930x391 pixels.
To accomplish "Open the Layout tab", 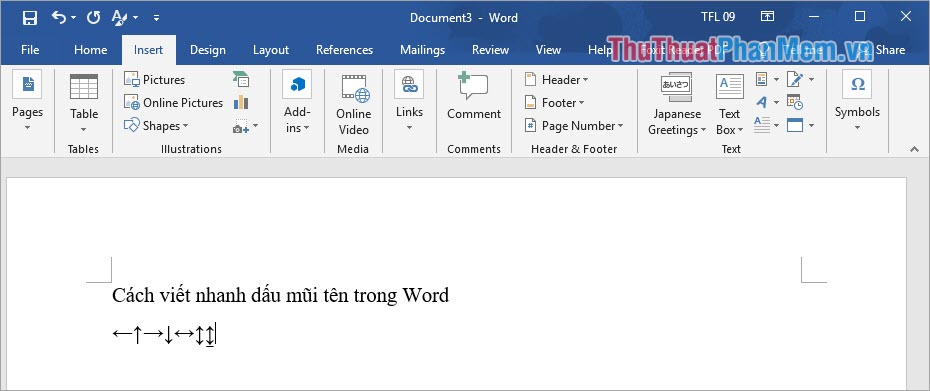I will (x=270, y=50).
